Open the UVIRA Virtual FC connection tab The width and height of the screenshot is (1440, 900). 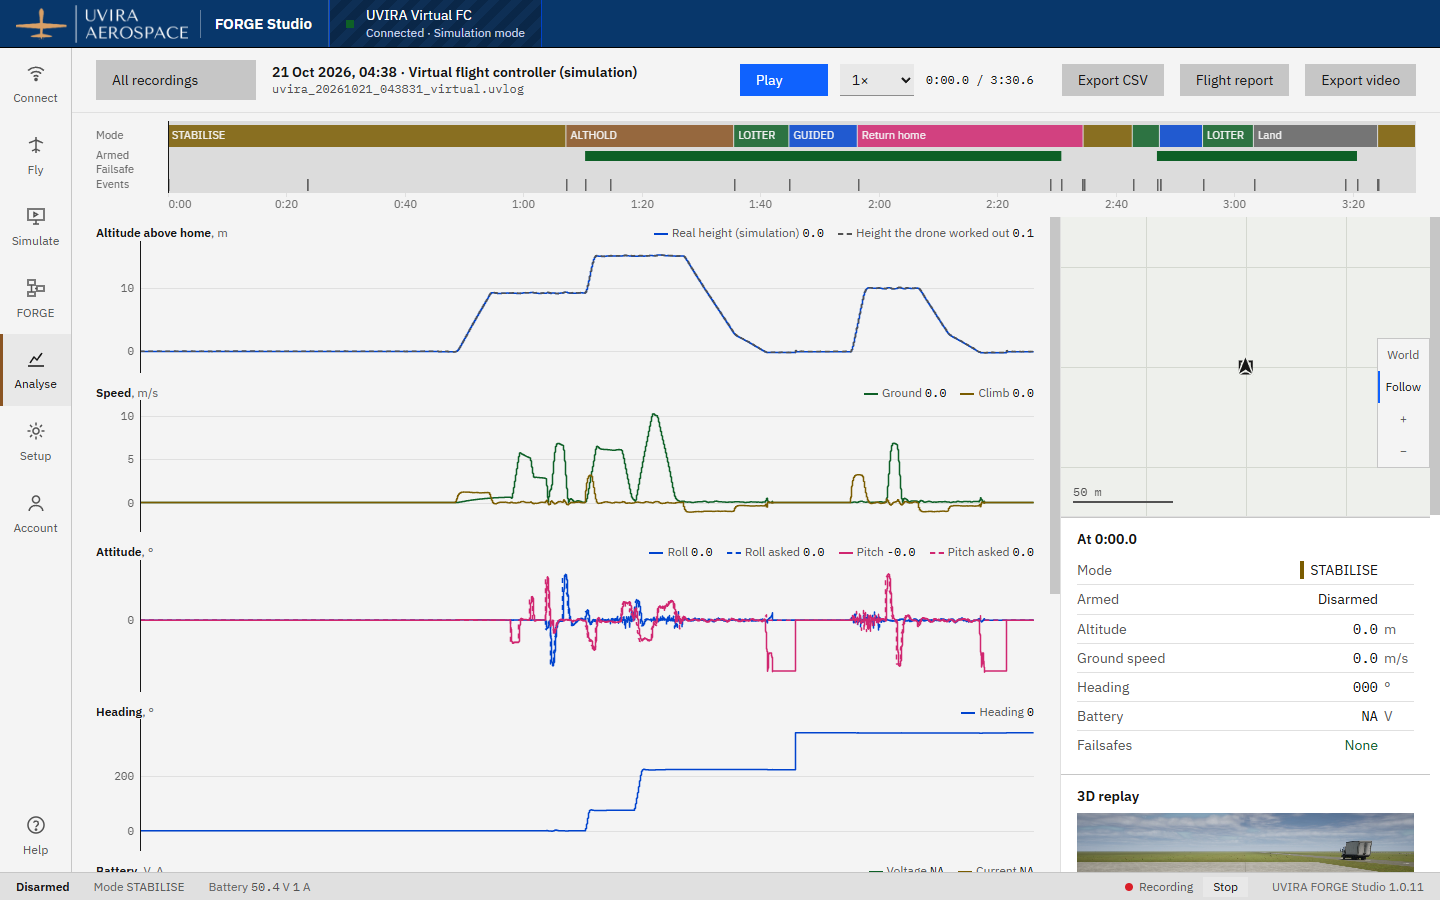point(436,24)
